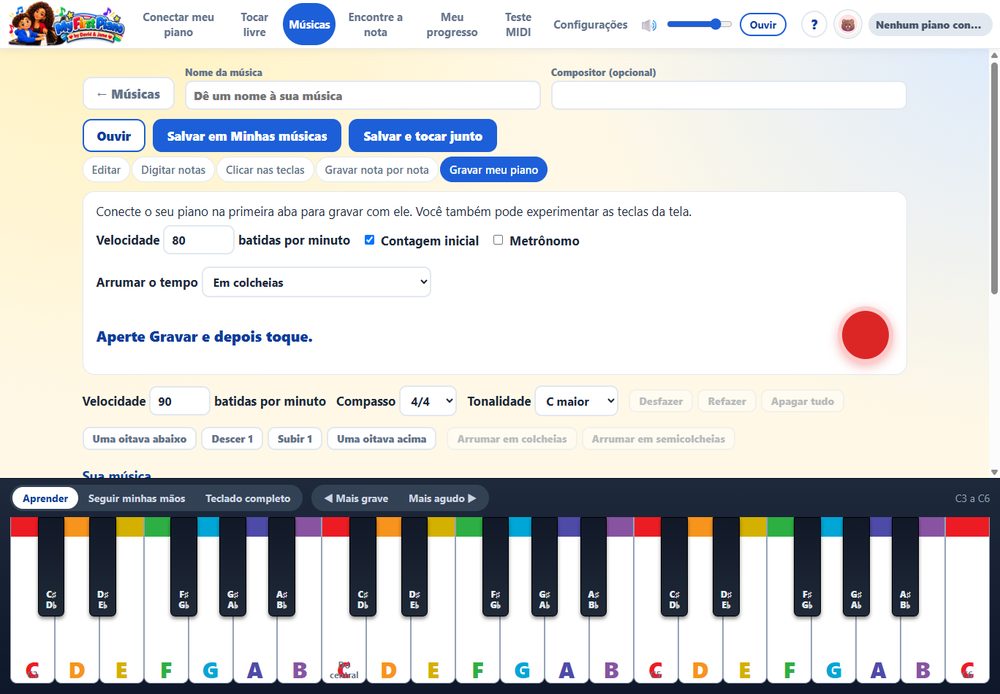Switch to Gravar nota por nota mode
The width and height of the screenshot is (1000, 694).
[x=376, y=170]
